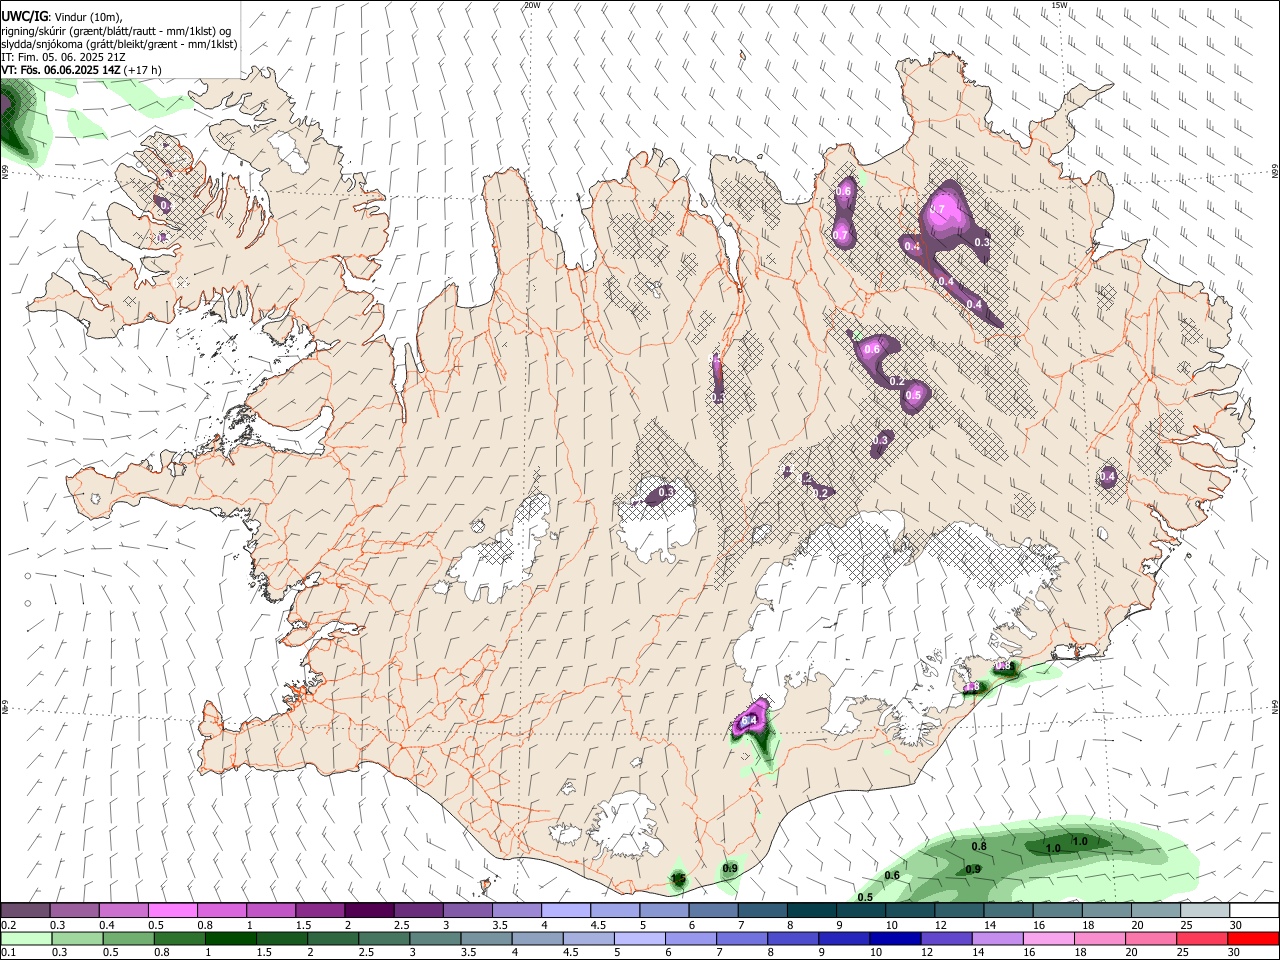Pick the bright pink 0.5 swatch in purple legend
The width and height of the screenshot is (1280, 960).
tap(172, 911)
